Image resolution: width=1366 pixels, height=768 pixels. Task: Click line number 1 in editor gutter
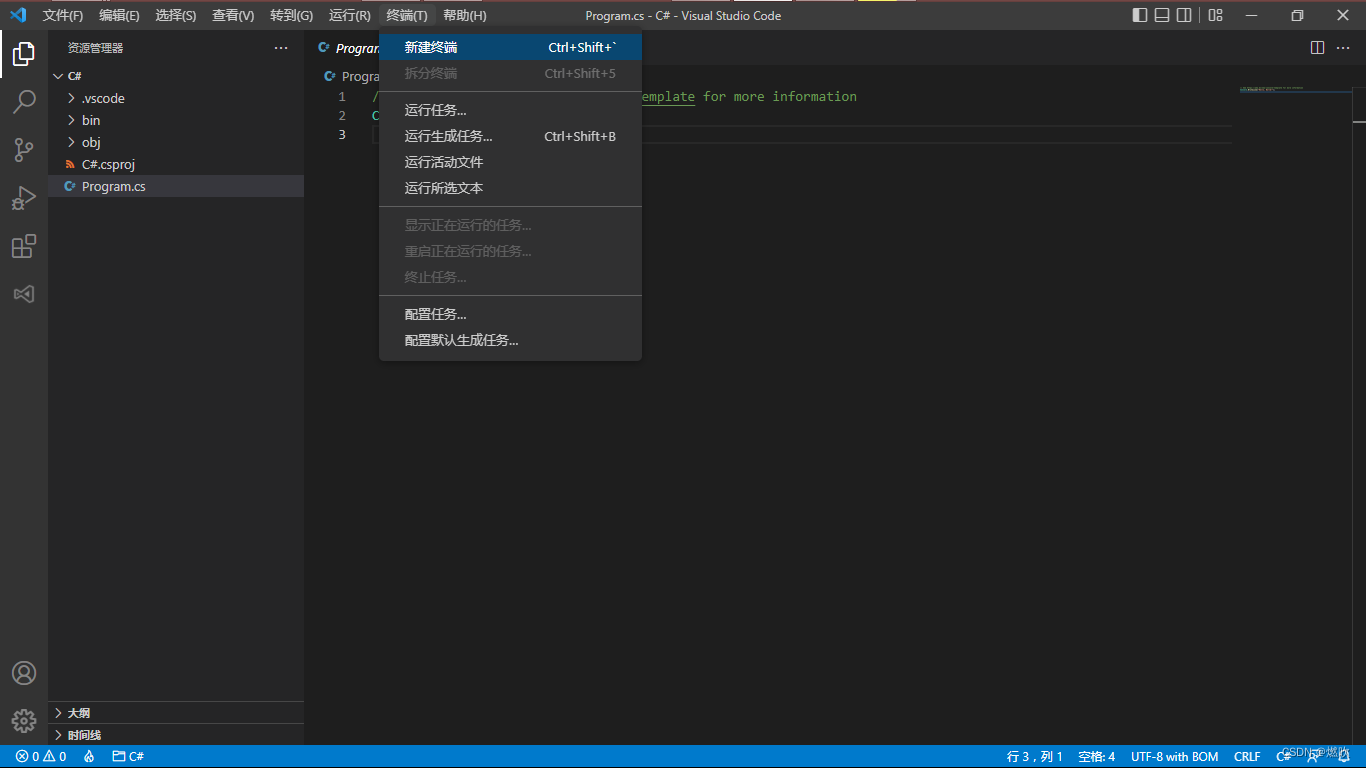[x=342, y=96]
